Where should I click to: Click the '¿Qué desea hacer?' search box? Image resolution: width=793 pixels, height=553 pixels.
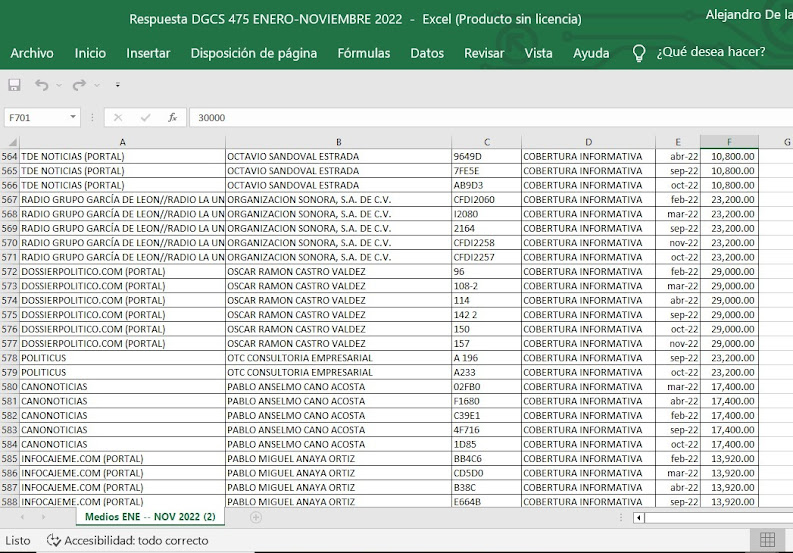click(711, 52)
